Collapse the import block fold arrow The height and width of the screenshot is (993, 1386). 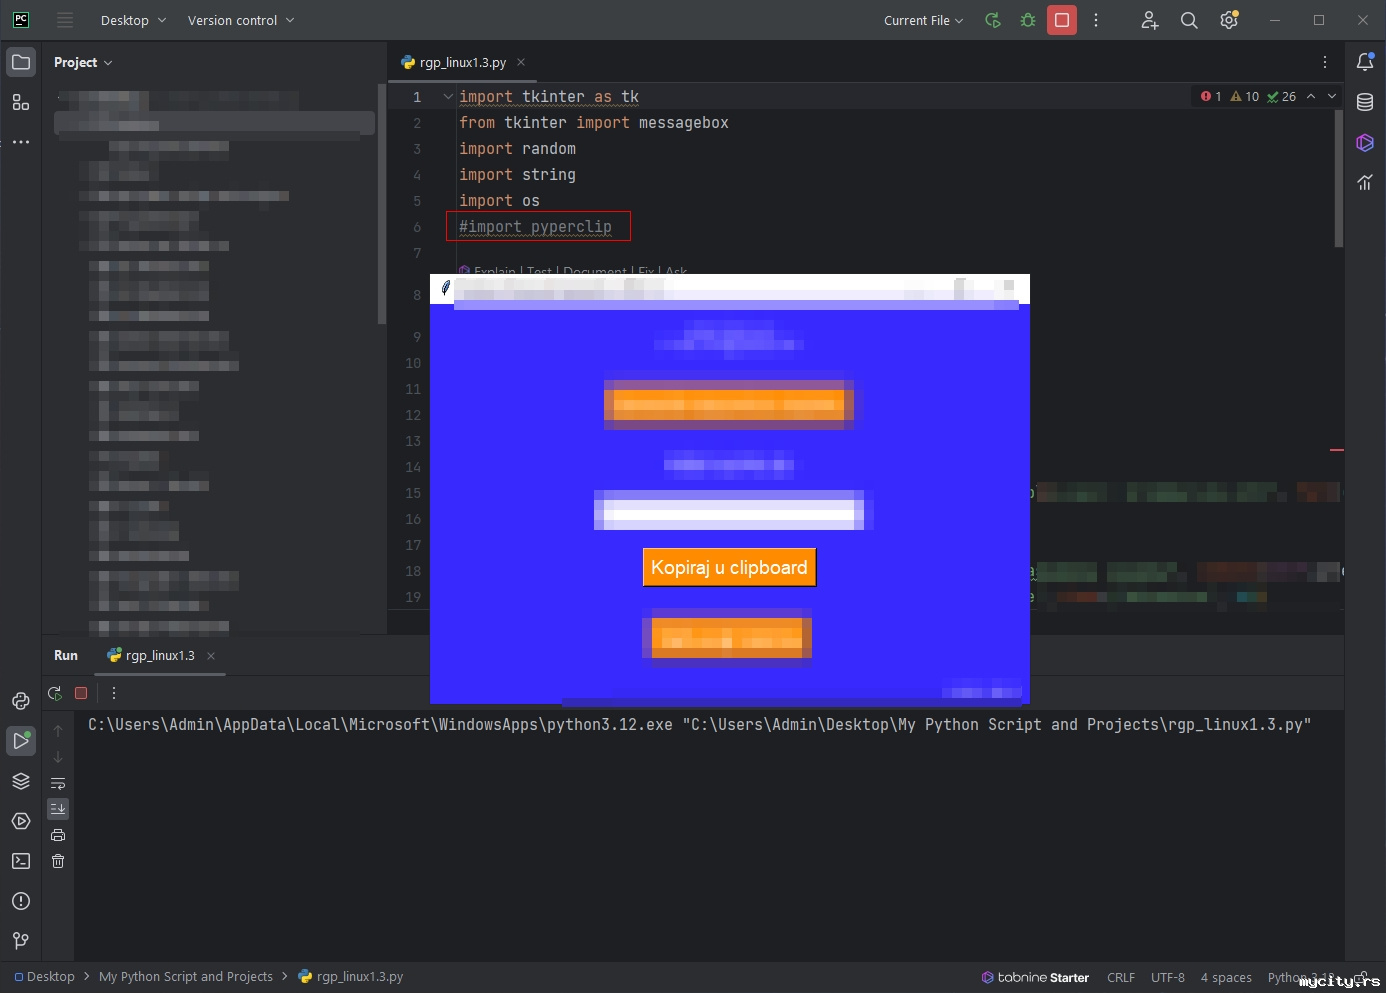tap(448, 97)
